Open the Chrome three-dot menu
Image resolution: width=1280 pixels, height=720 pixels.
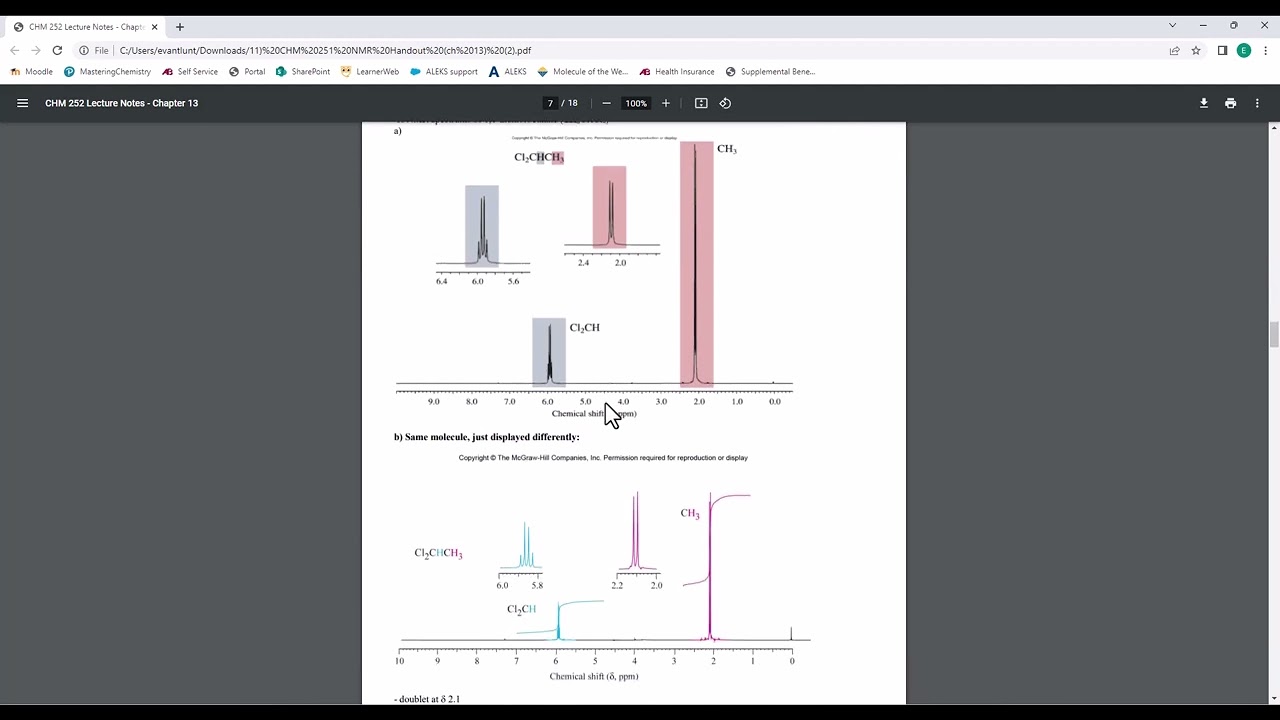pos(1265,50)
